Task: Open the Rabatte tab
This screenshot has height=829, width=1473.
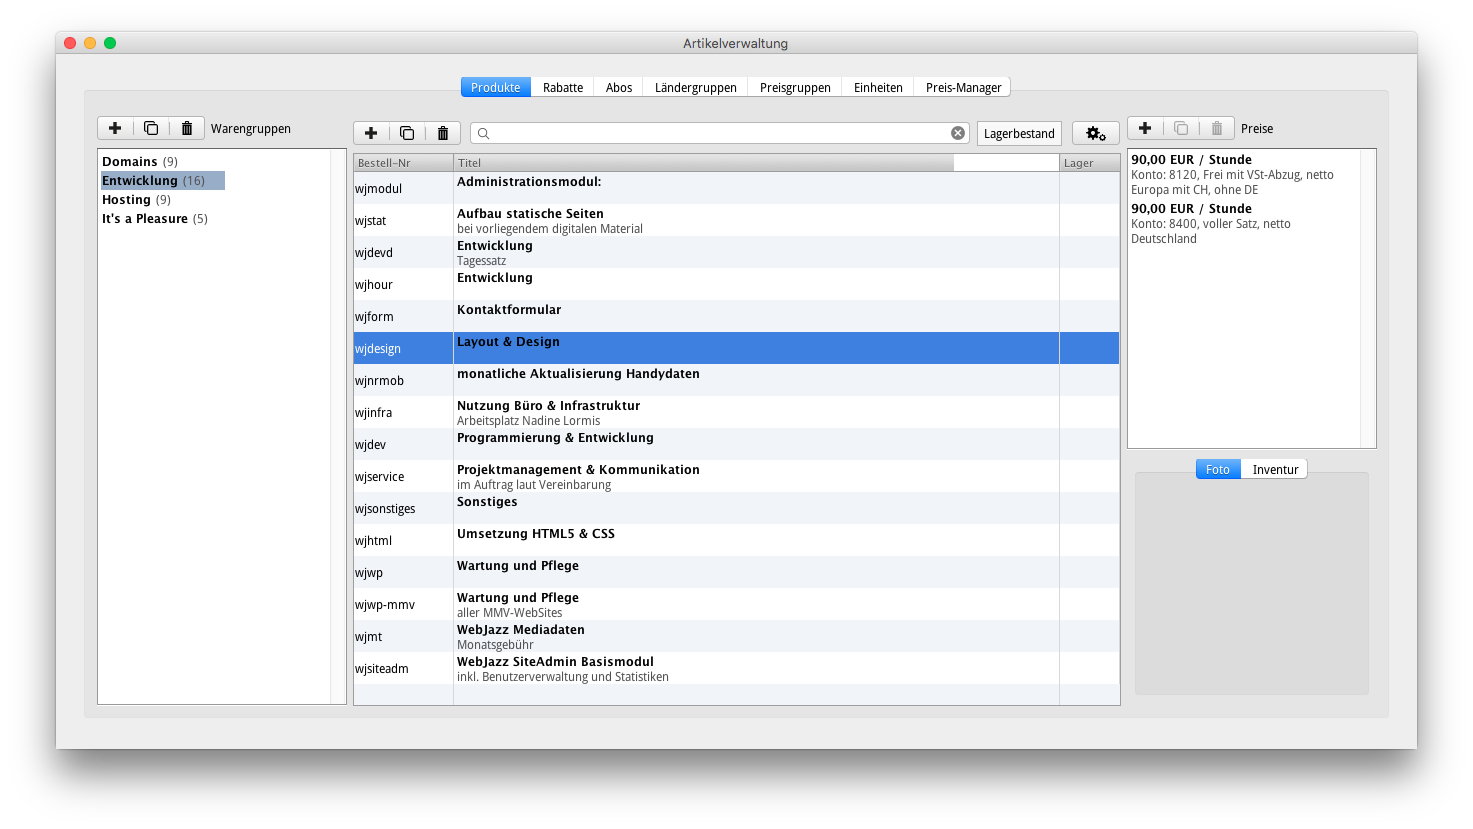Action: [563, 87]
